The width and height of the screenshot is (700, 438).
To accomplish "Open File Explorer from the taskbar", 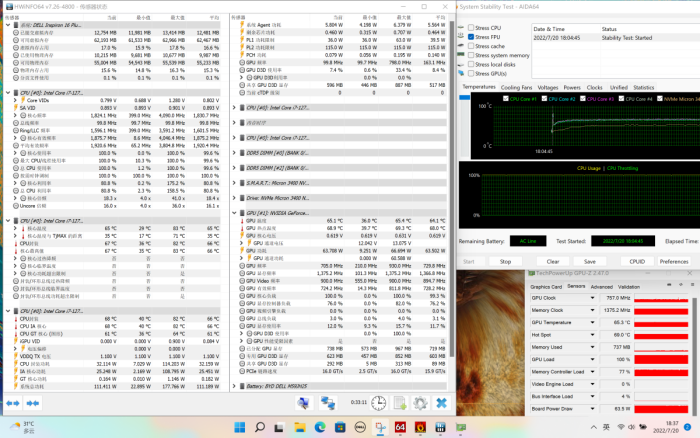I will pos(300,427).
